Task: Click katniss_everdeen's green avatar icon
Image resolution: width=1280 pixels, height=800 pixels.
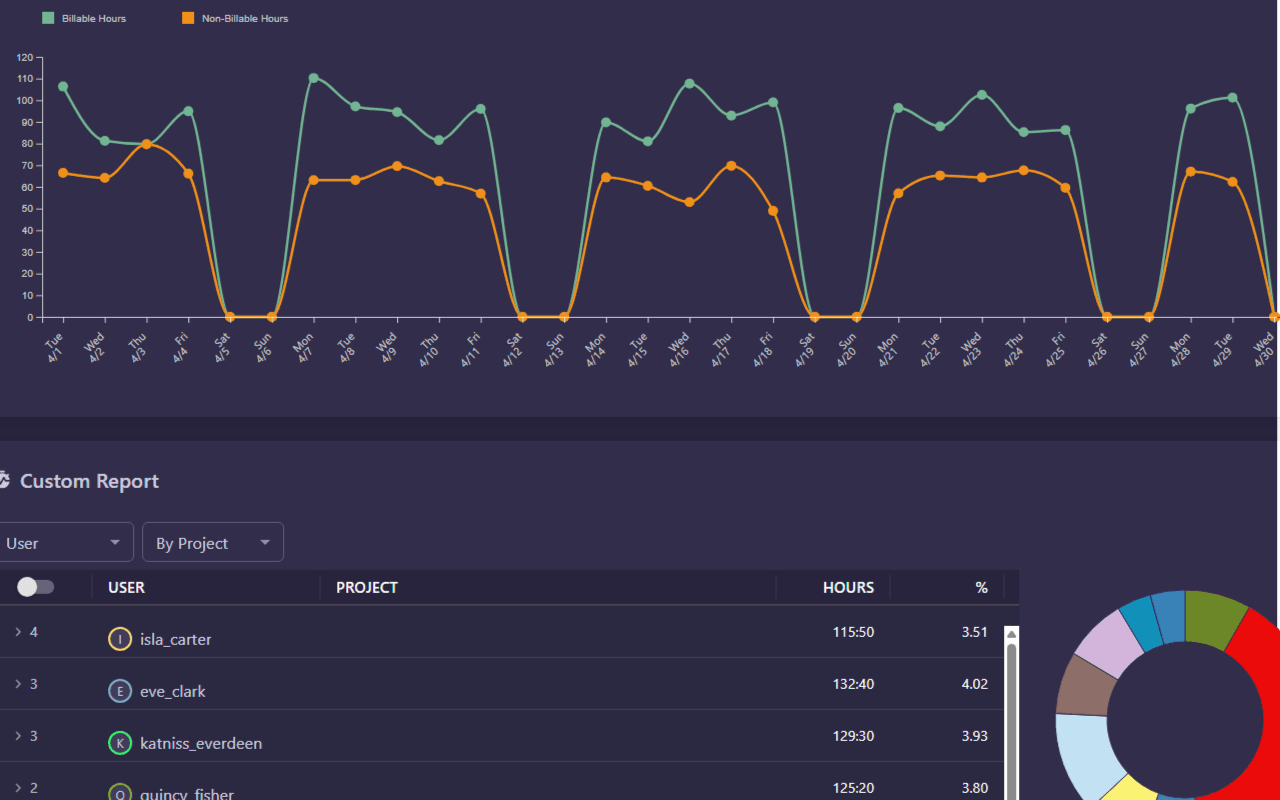Action: 120,743
